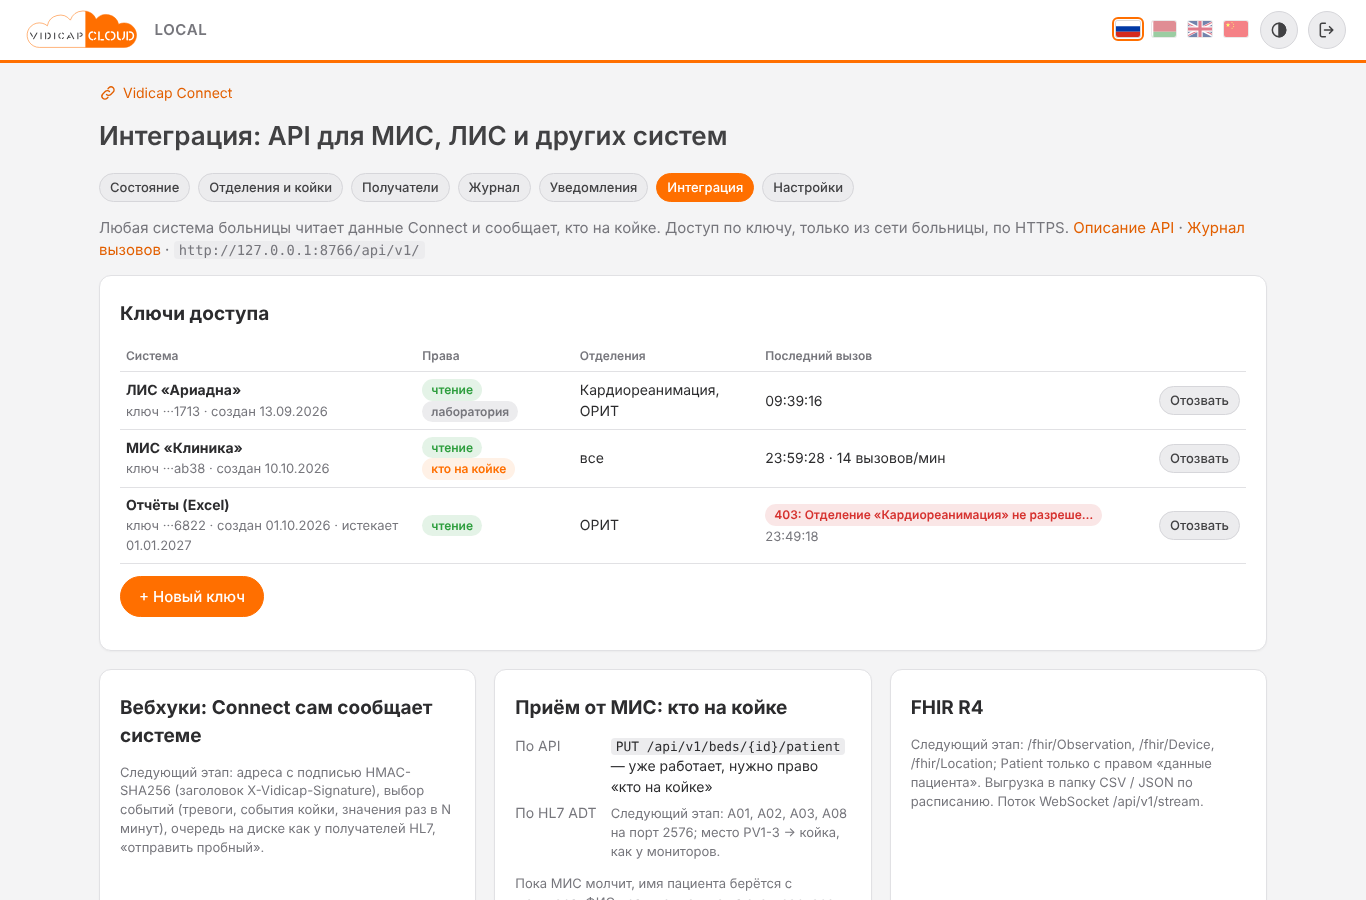The height and width of the screenshot is (900, 1366).
Task: Toggle the dark/light contrast theme
Action: point(1279,30)
